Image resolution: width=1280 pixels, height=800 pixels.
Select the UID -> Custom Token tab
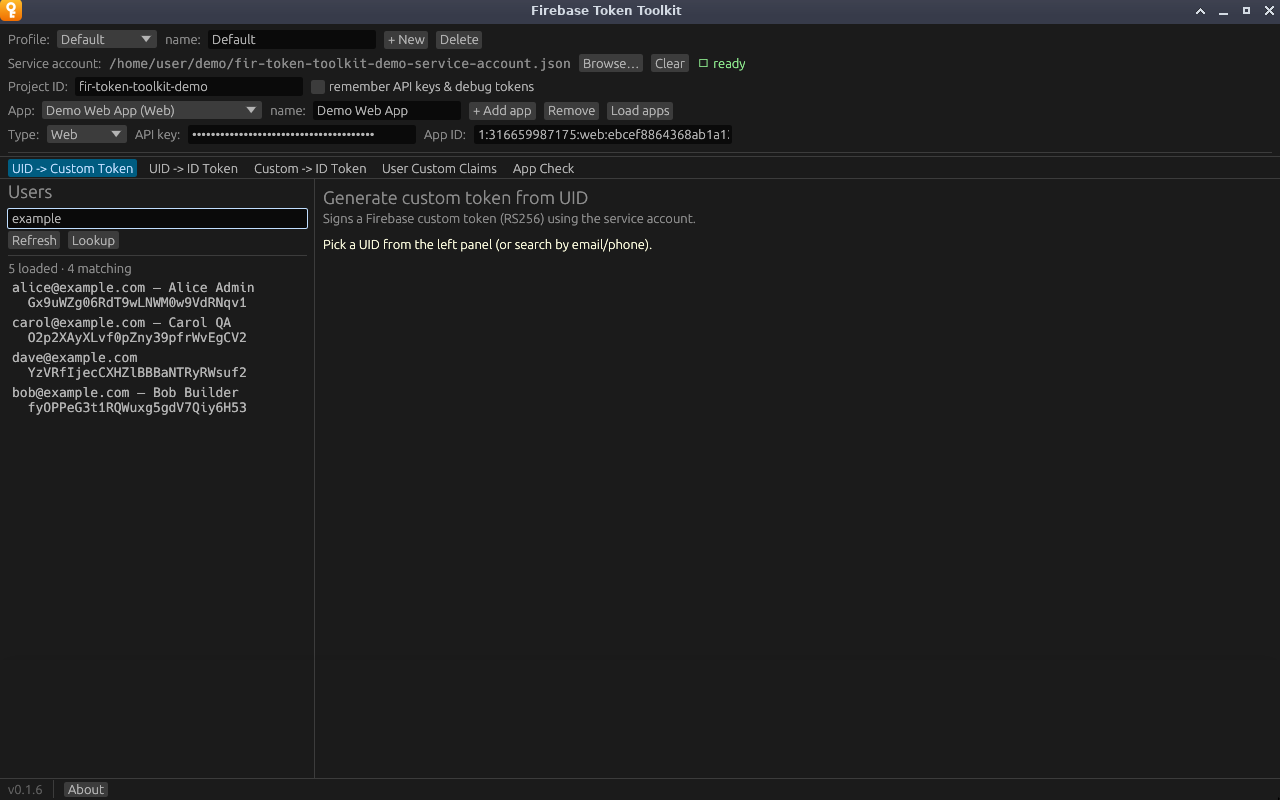tap(72, 168)
